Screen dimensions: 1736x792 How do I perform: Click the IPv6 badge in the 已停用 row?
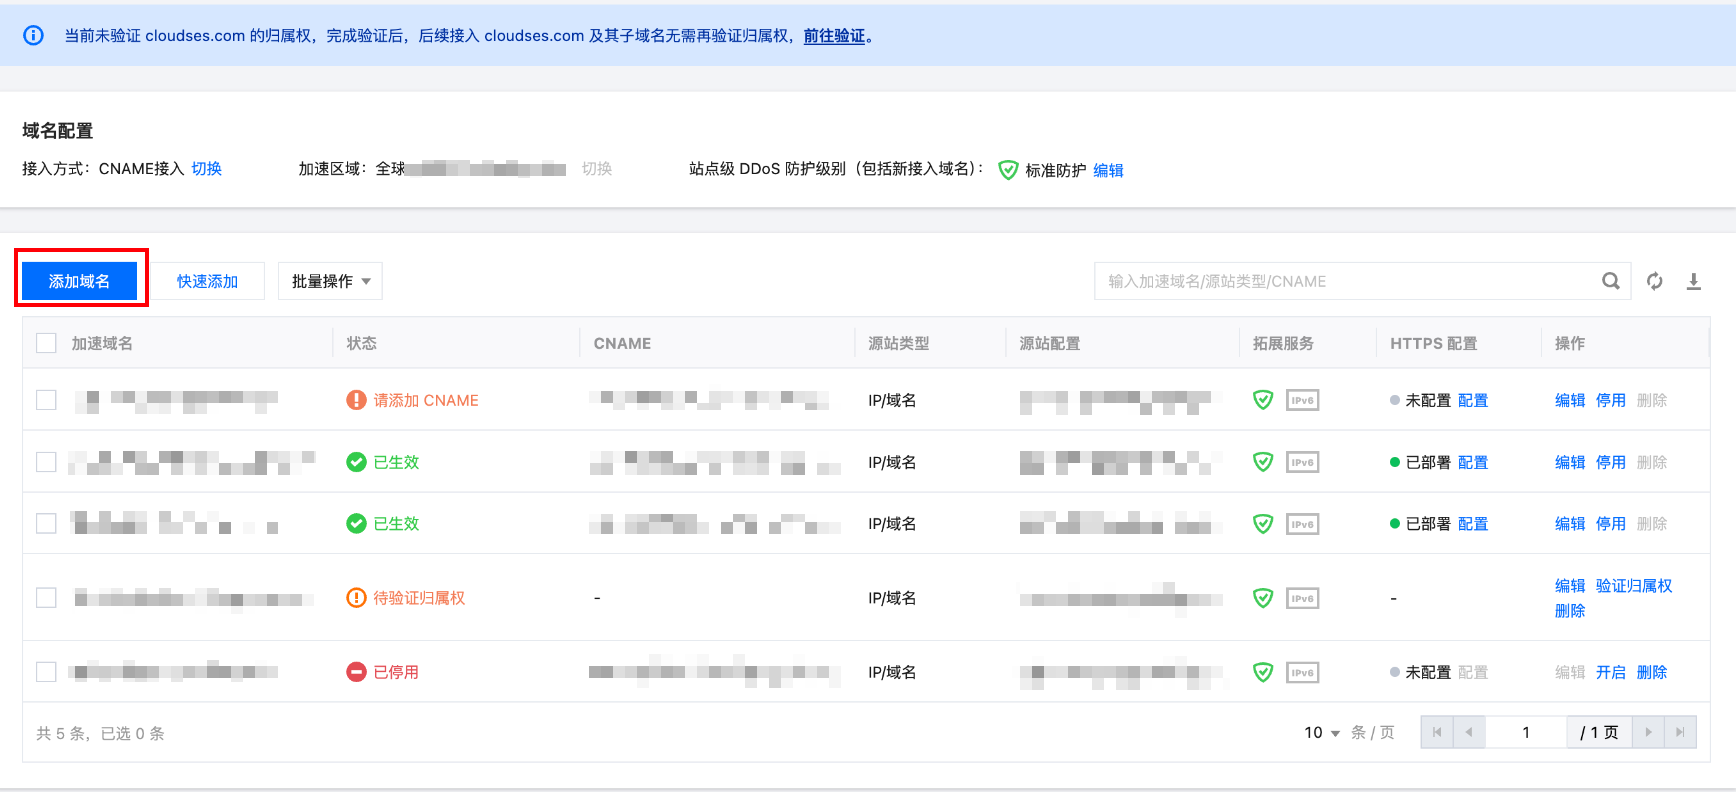click(x=1302, y=672)
